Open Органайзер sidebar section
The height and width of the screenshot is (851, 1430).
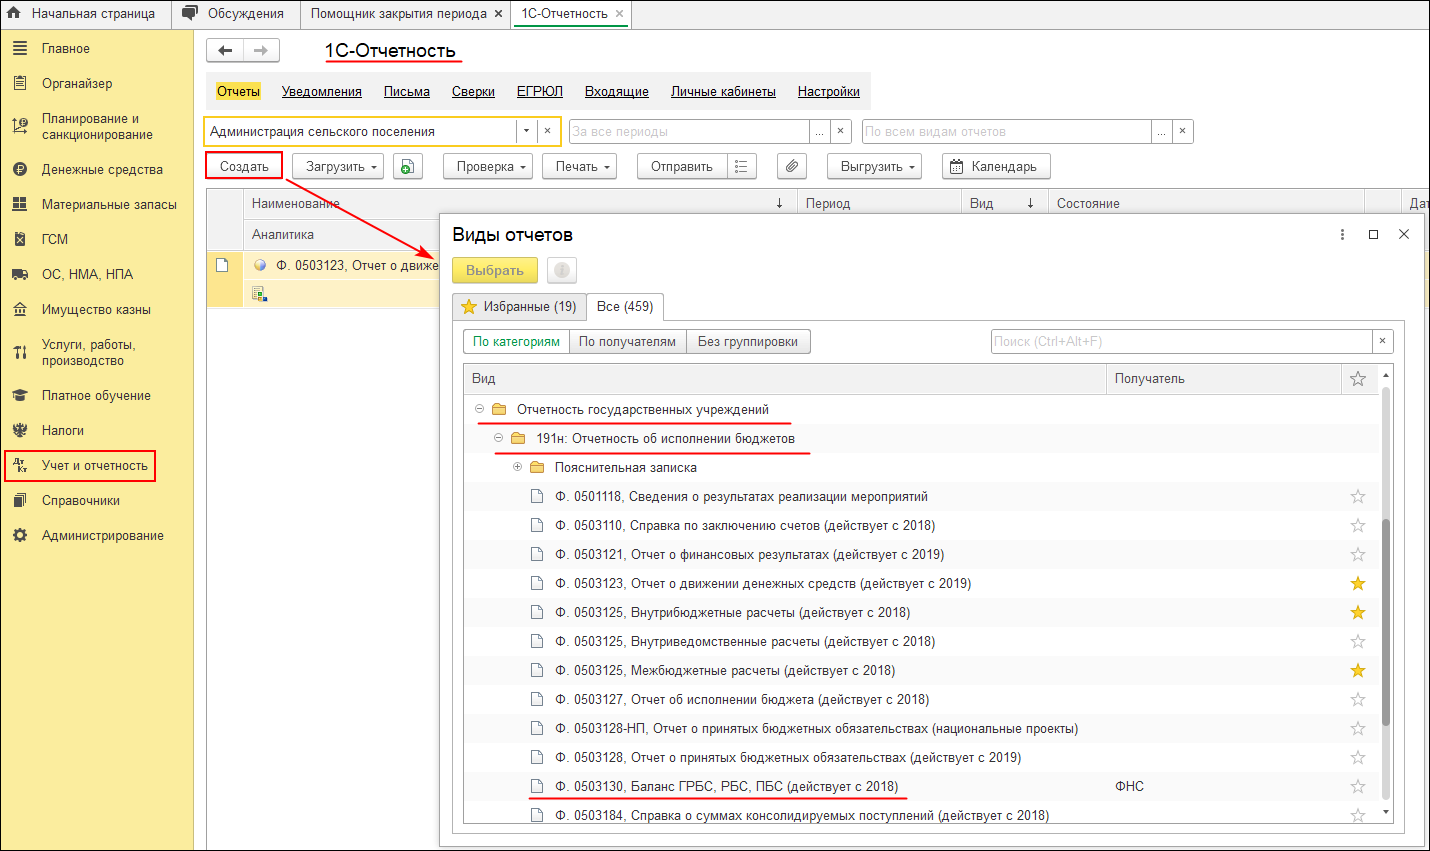click(77, 83)
